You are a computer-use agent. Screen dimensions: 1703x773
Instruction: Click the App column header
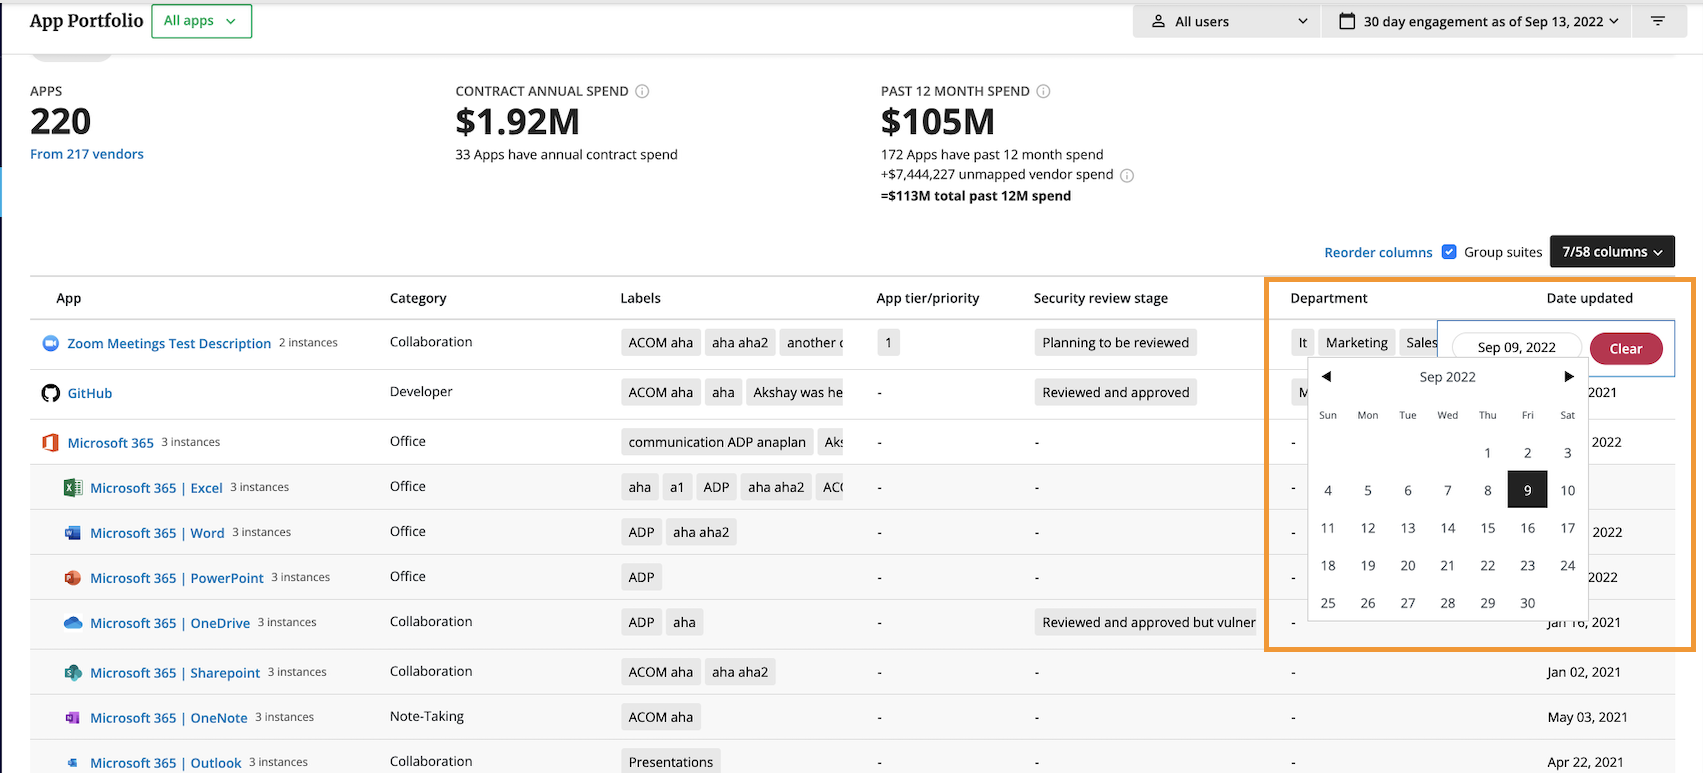(x=69, y=298)
